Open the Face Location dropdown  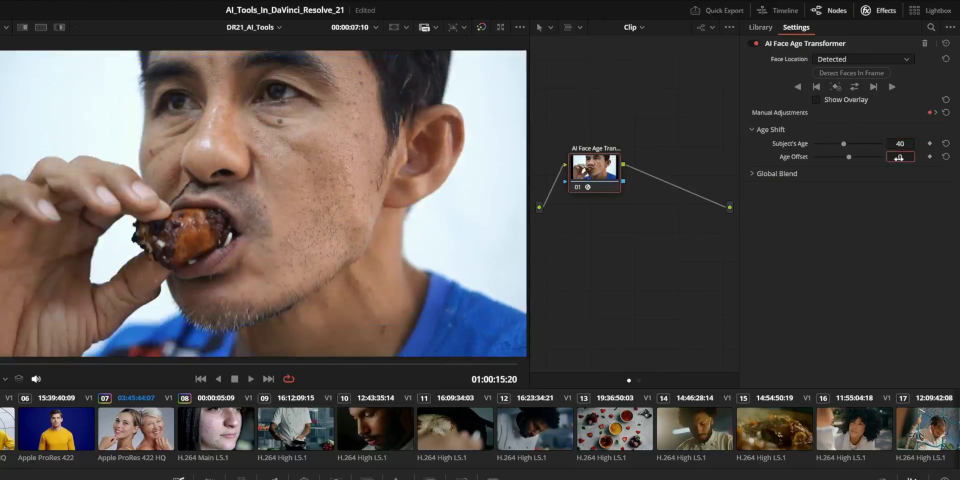click(x=864, y=59)
